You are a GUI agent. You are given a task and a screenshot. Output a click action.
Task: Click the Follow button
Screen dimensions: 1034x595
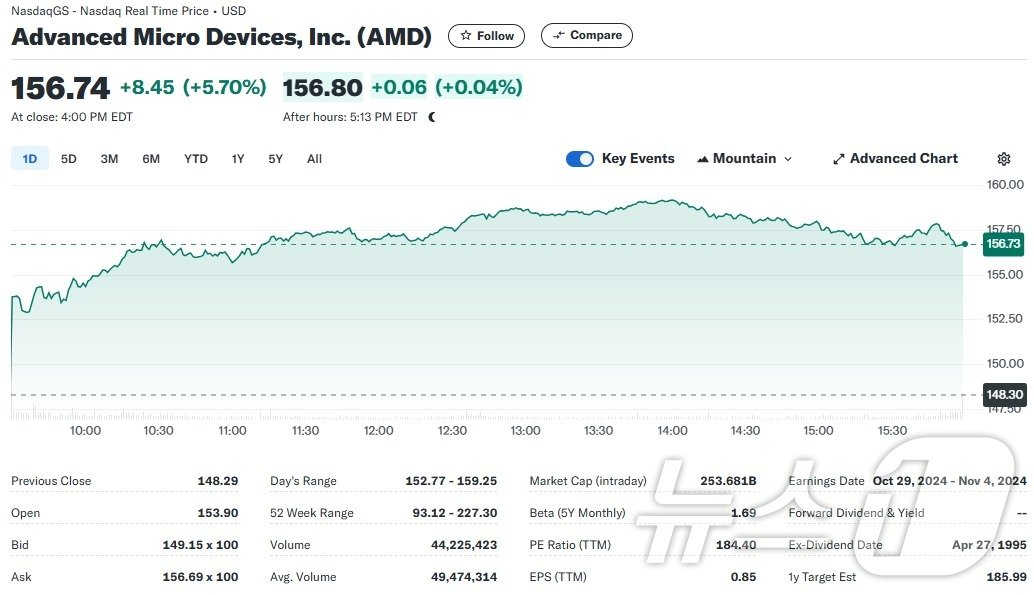coord(486,35)
